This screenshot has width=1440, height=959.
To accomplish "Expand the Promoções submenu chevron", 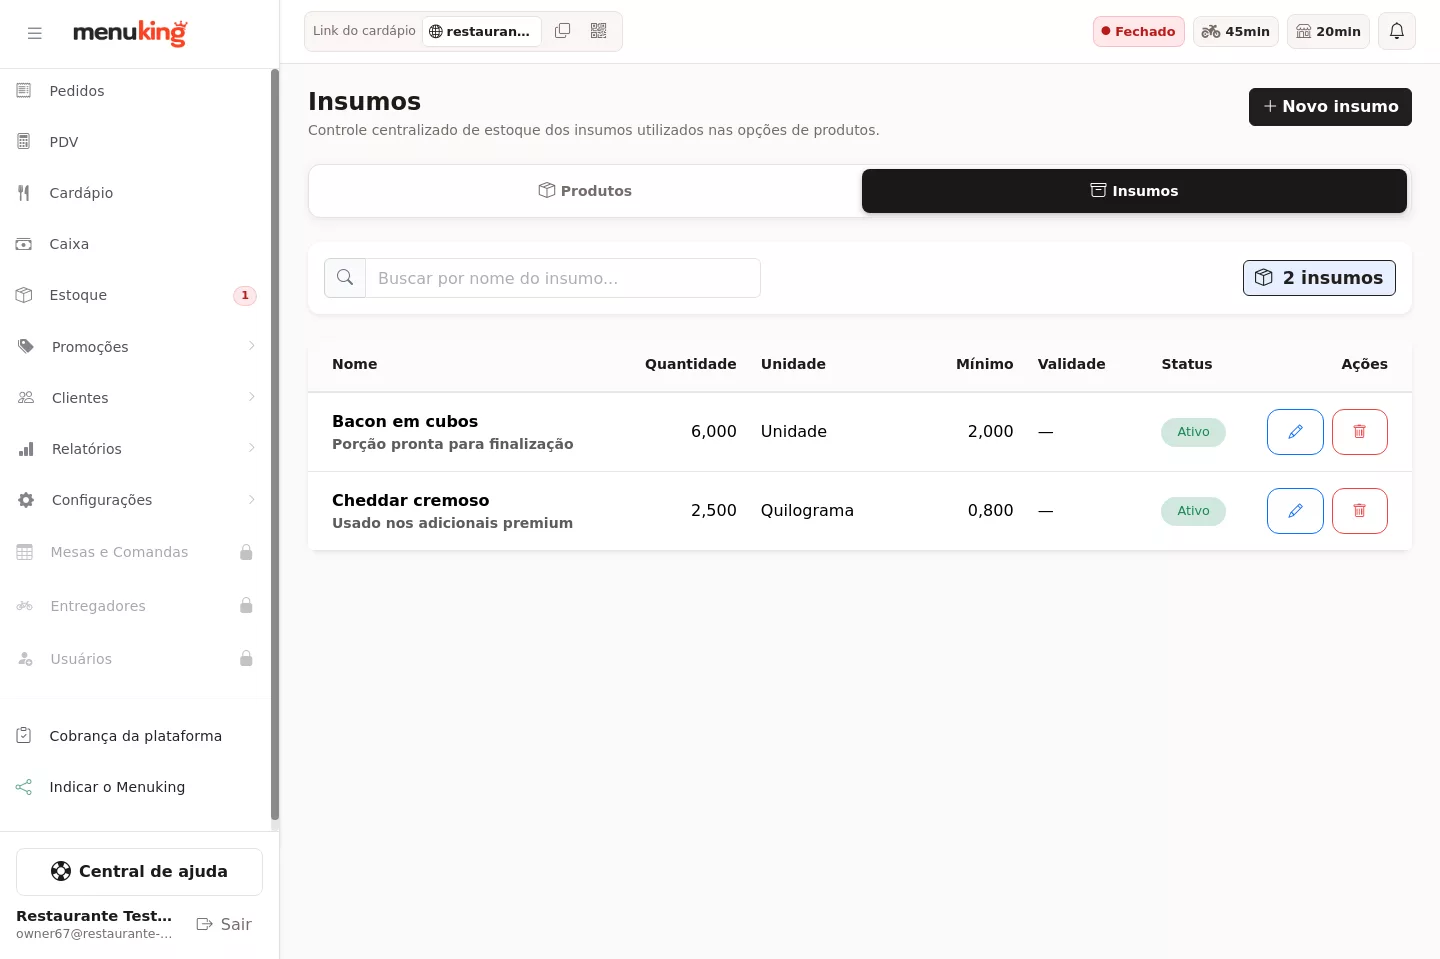I will [251, 346].
